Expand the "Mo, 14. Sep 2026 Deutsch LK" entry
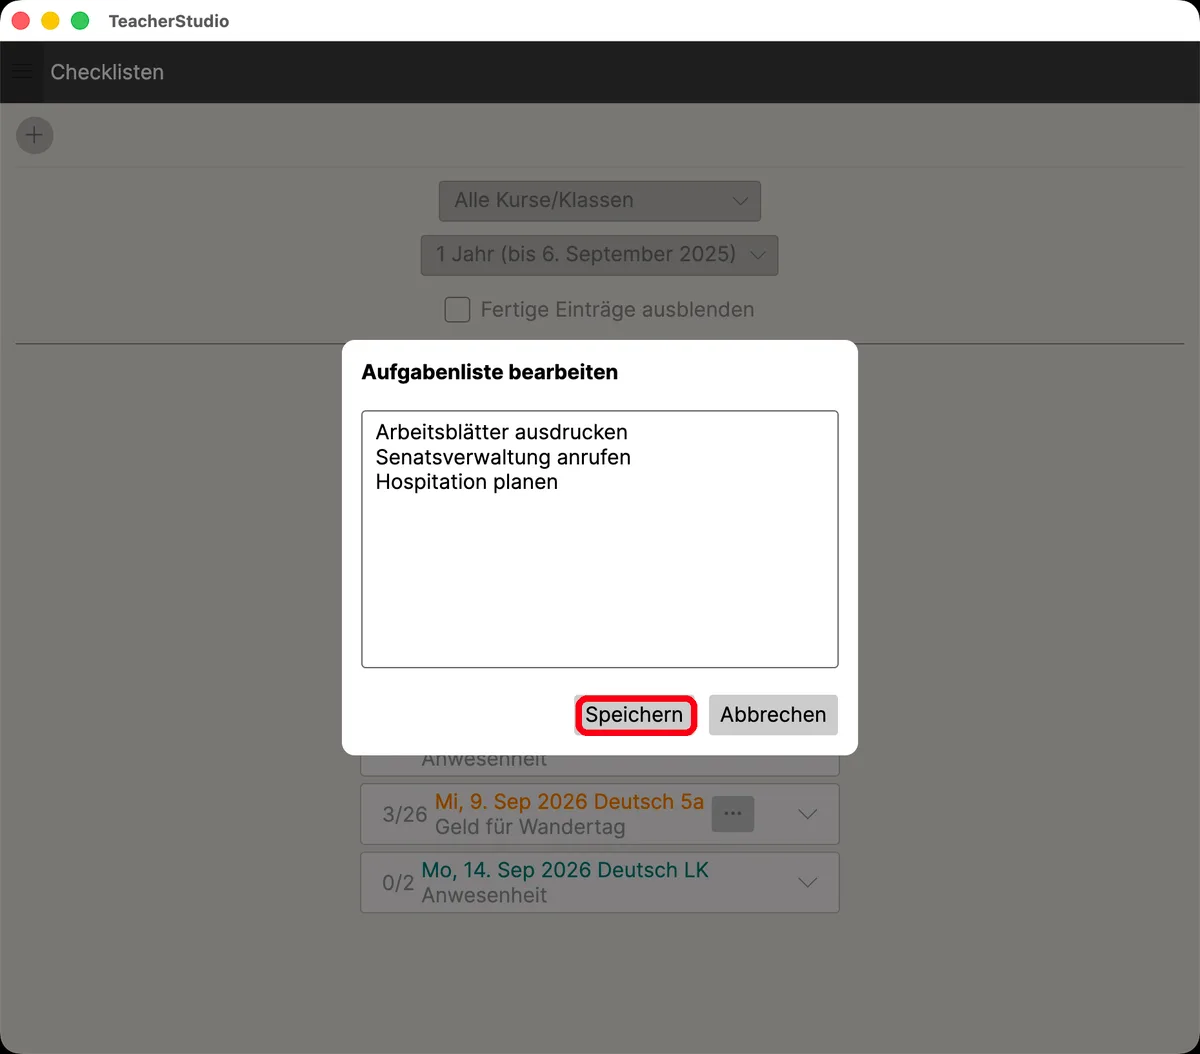 pos(808,882)
